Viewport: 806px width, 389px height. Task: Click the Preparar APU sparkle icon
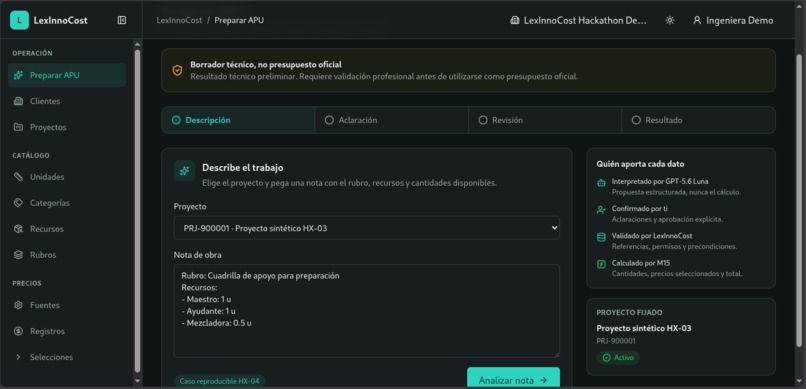pyautogui.click(x=19, y=75)
